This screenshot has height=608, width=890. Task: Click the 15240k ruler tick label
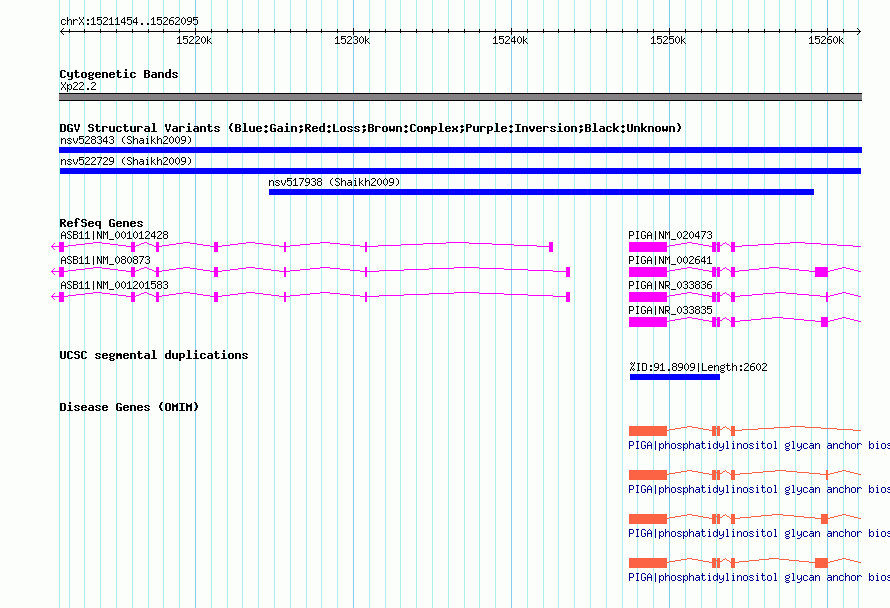pyautogui.click(x=510, y=40)
